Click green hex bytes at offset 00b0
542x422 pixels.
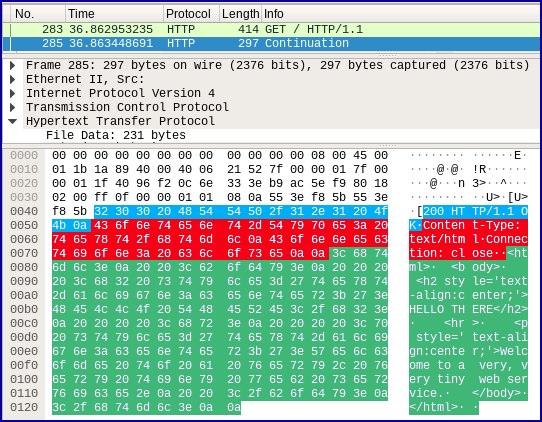coord(220,309)
